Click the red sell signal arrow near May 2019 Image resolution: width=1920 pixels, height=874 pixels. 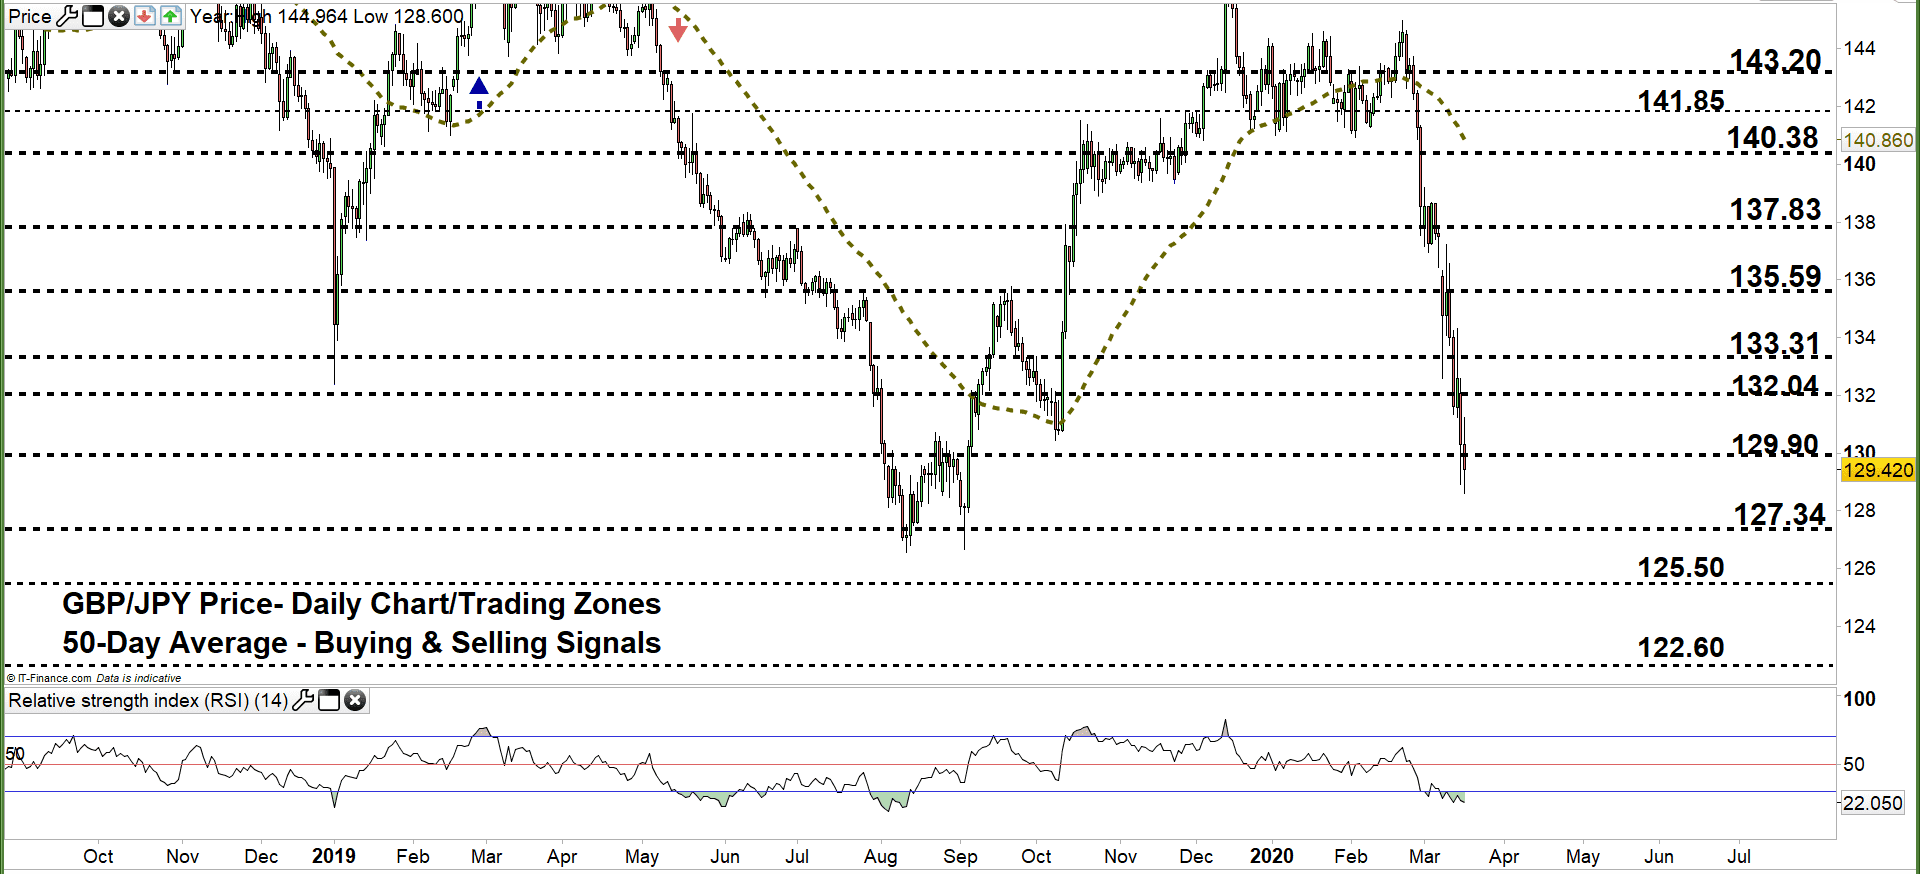coord(678,29)
